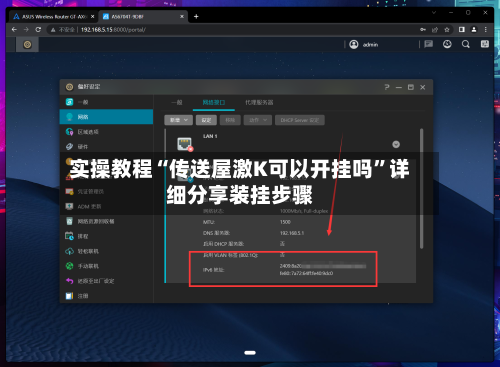This screenshot has width=500, height=367.
Task: Click DHCP Server settings button
Action: (300, 120)
